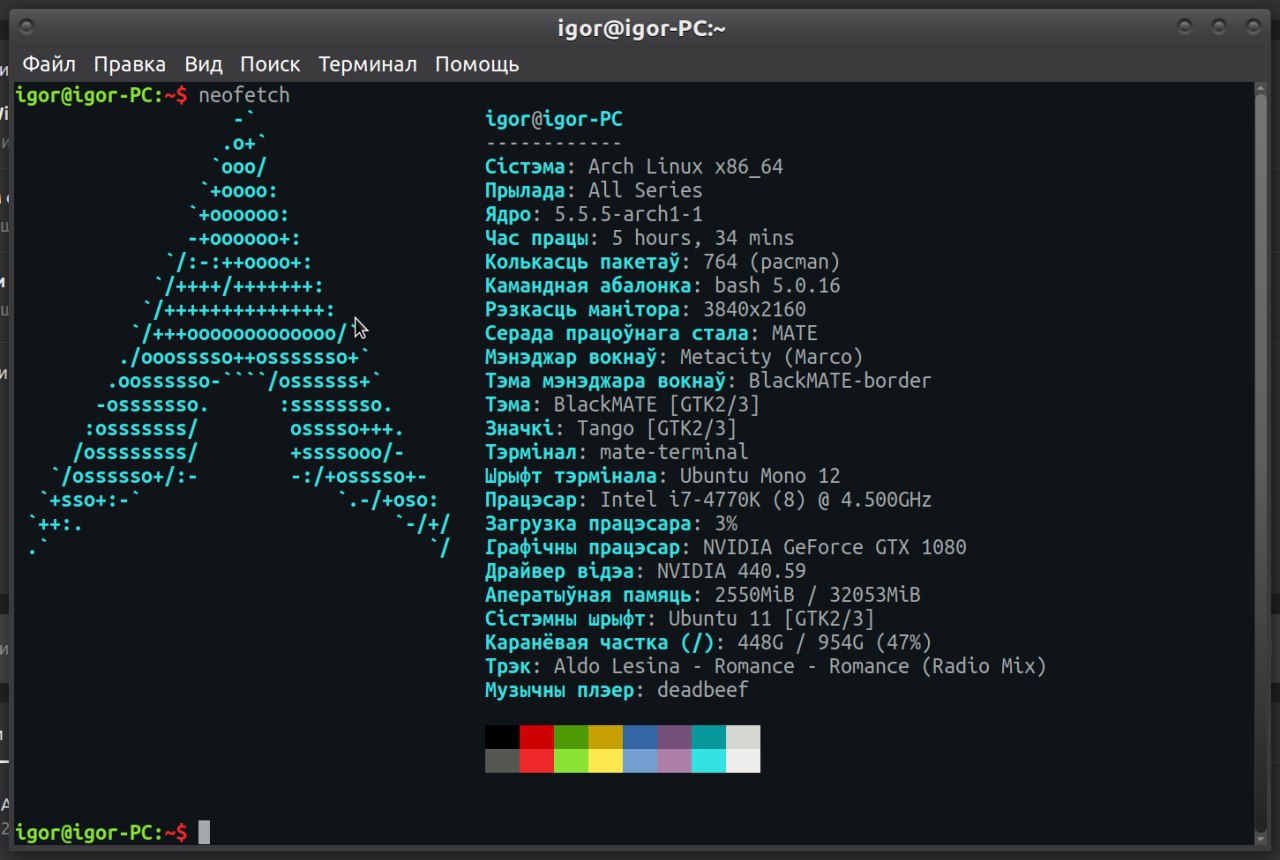This screenshot has width=1280, height=860.
Task: Click the black color block
Action: [x=502, y=737]
